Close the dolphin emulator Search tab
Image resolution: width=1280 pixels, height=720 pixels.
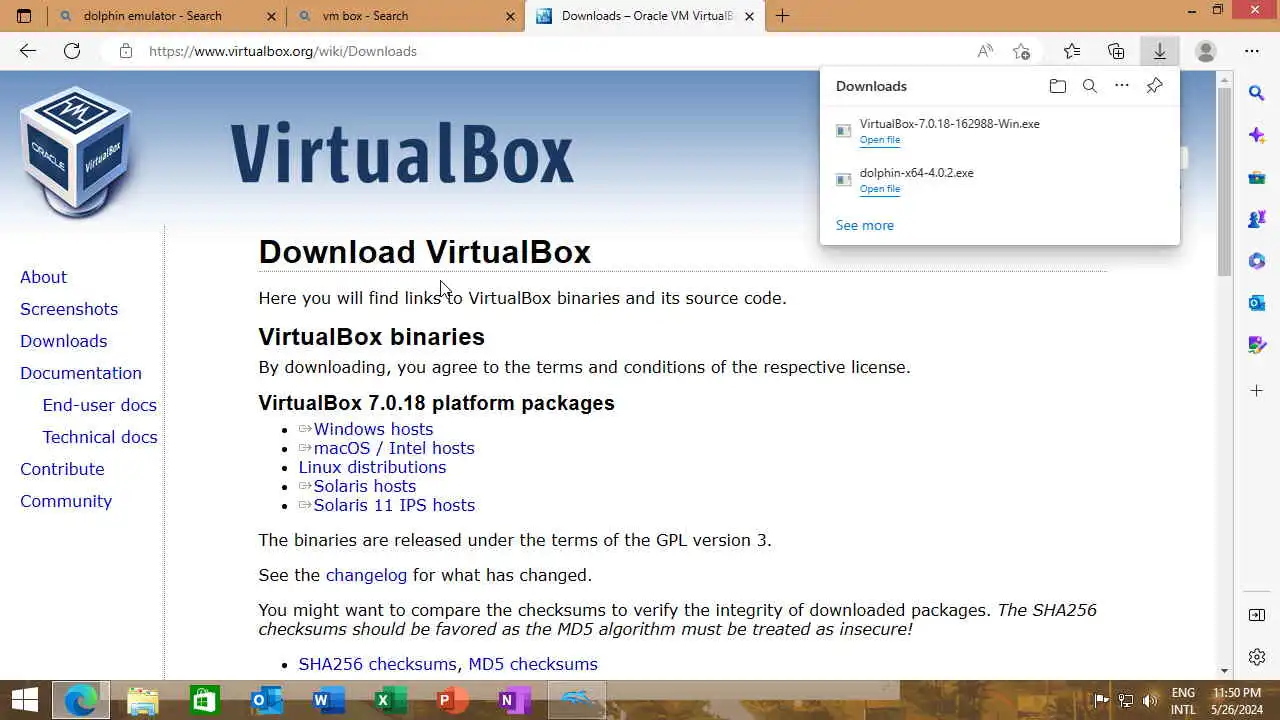[x=271, y=16]
